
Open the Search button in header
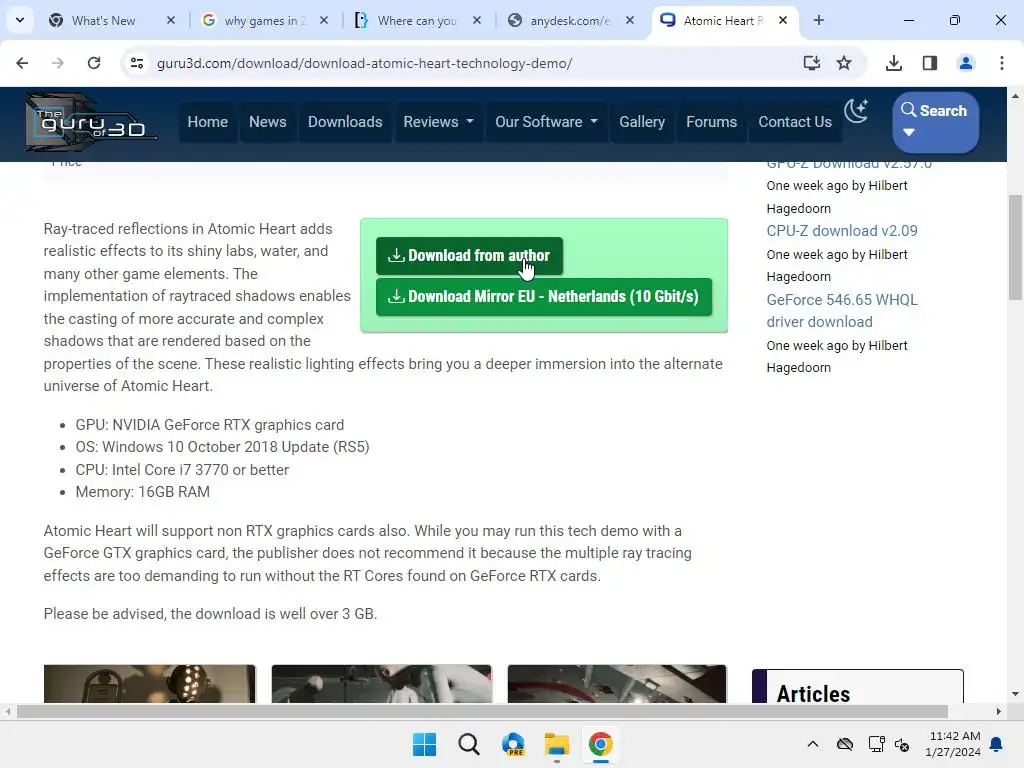pyautogui.click(x=935, y=121)
